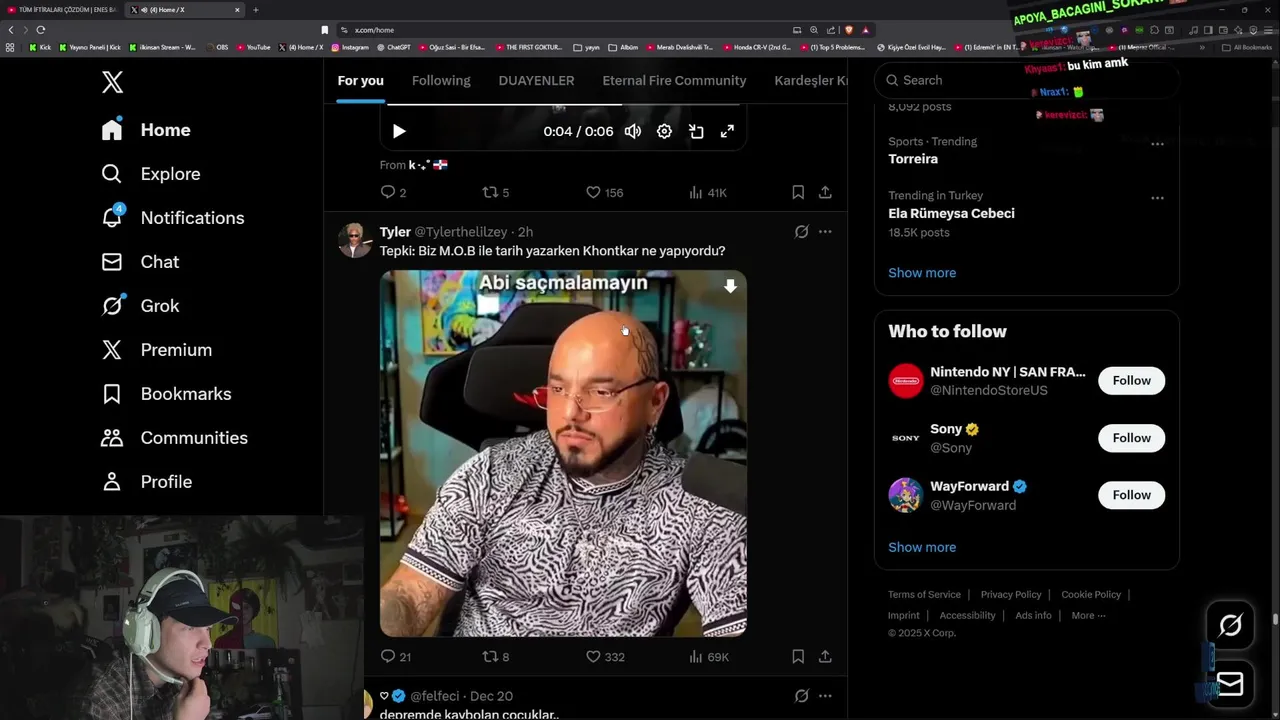Open Bookmarks in the sidebar
Viewport: 1280px width, 720px height.
coord(166,394)
